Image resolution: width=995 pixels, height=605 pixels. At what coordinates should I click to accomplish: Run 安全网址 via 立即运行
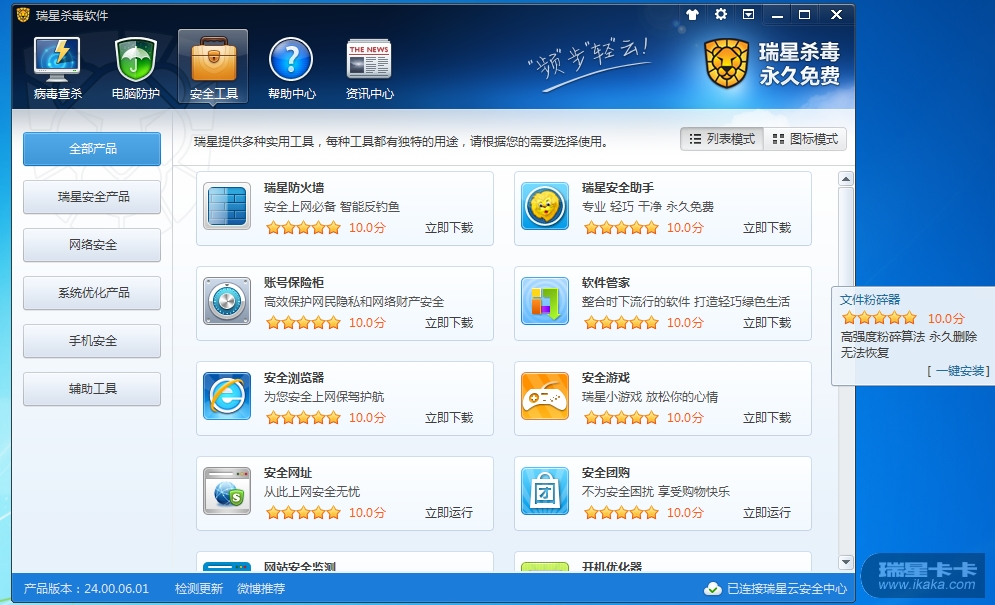449,512
